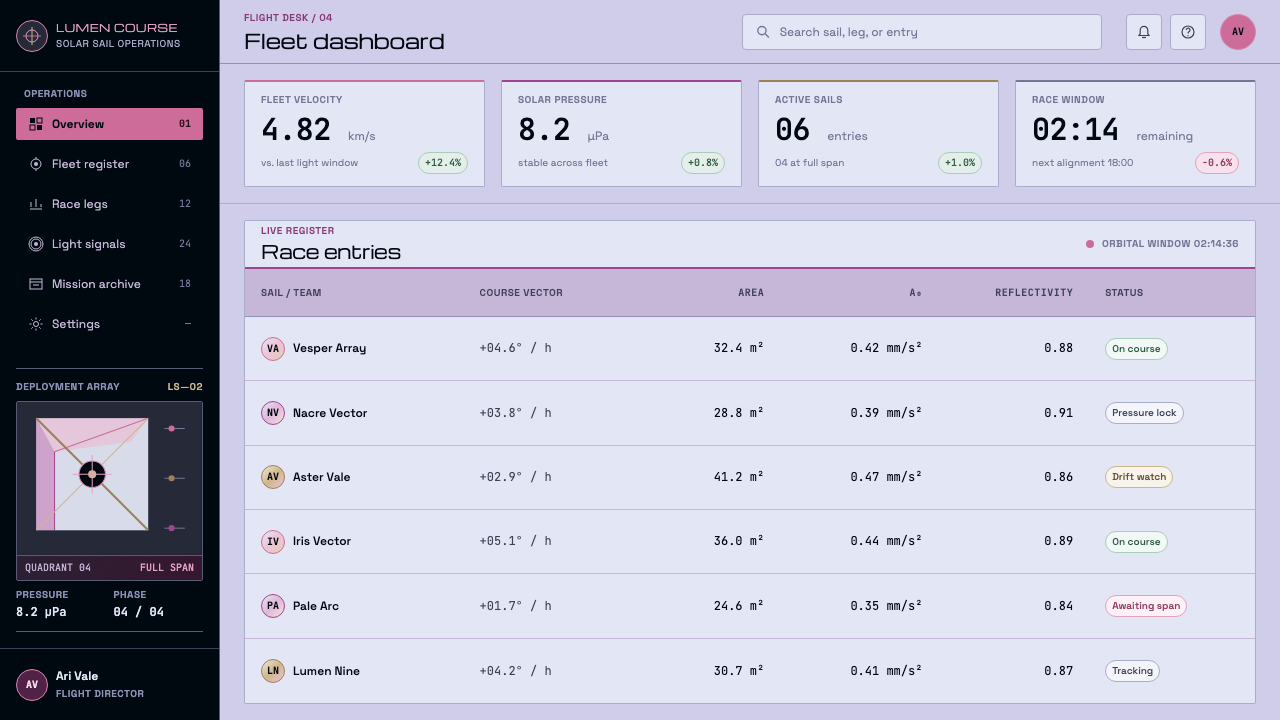Click the +05.1° / h course vector
The height and width of the screenshot is (720, 1280).
(x=515, y=541)
